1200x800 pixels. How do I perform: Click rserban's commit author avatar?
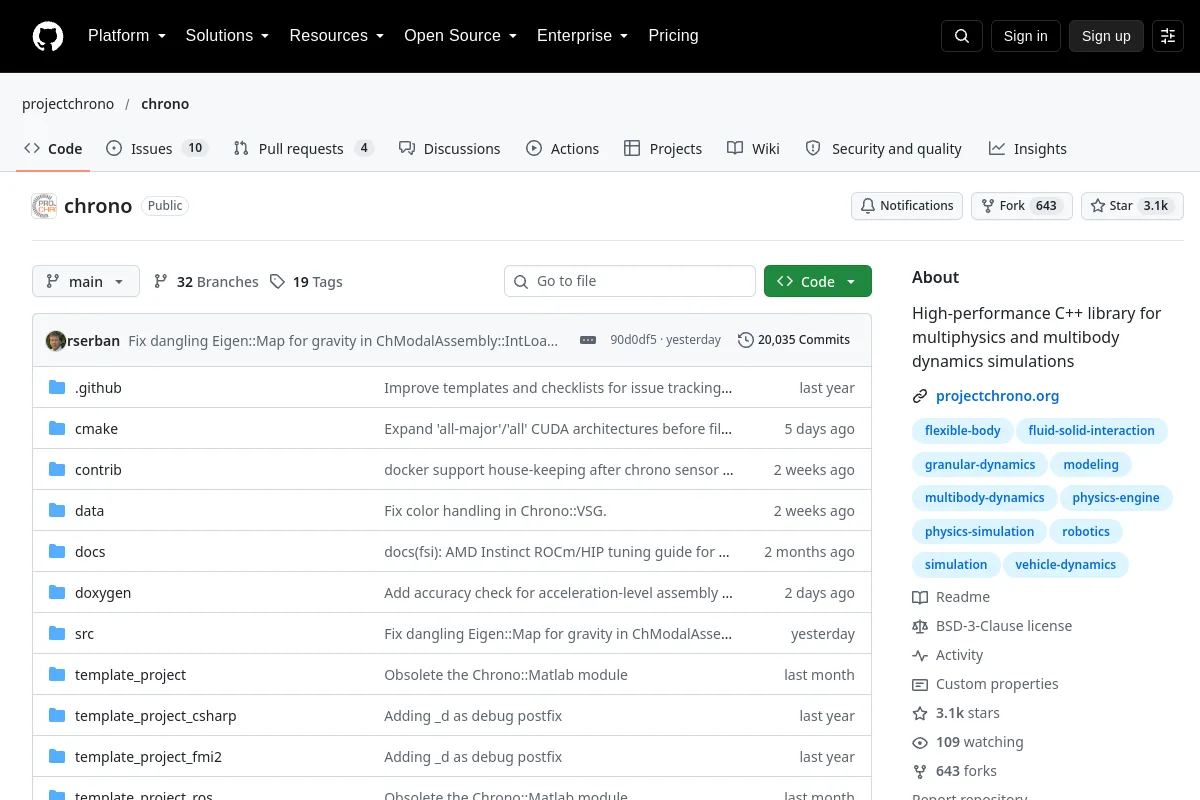(x=56, y=340)
